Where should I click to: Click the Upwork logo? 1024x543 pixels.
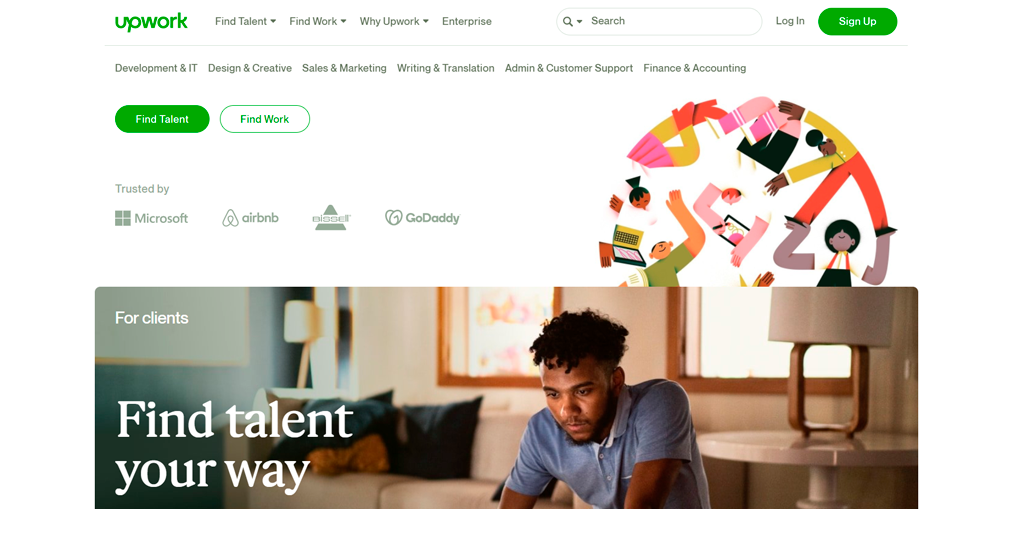coord(151,22)
